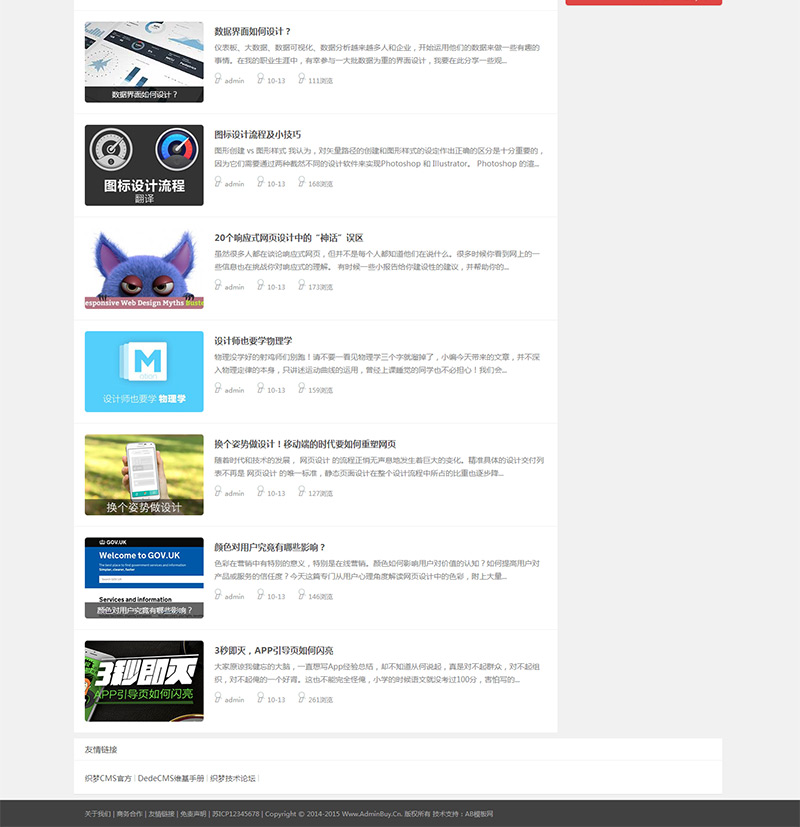Open article title 数据界面如何设计？
800x827 pixels.
(253, 32)
